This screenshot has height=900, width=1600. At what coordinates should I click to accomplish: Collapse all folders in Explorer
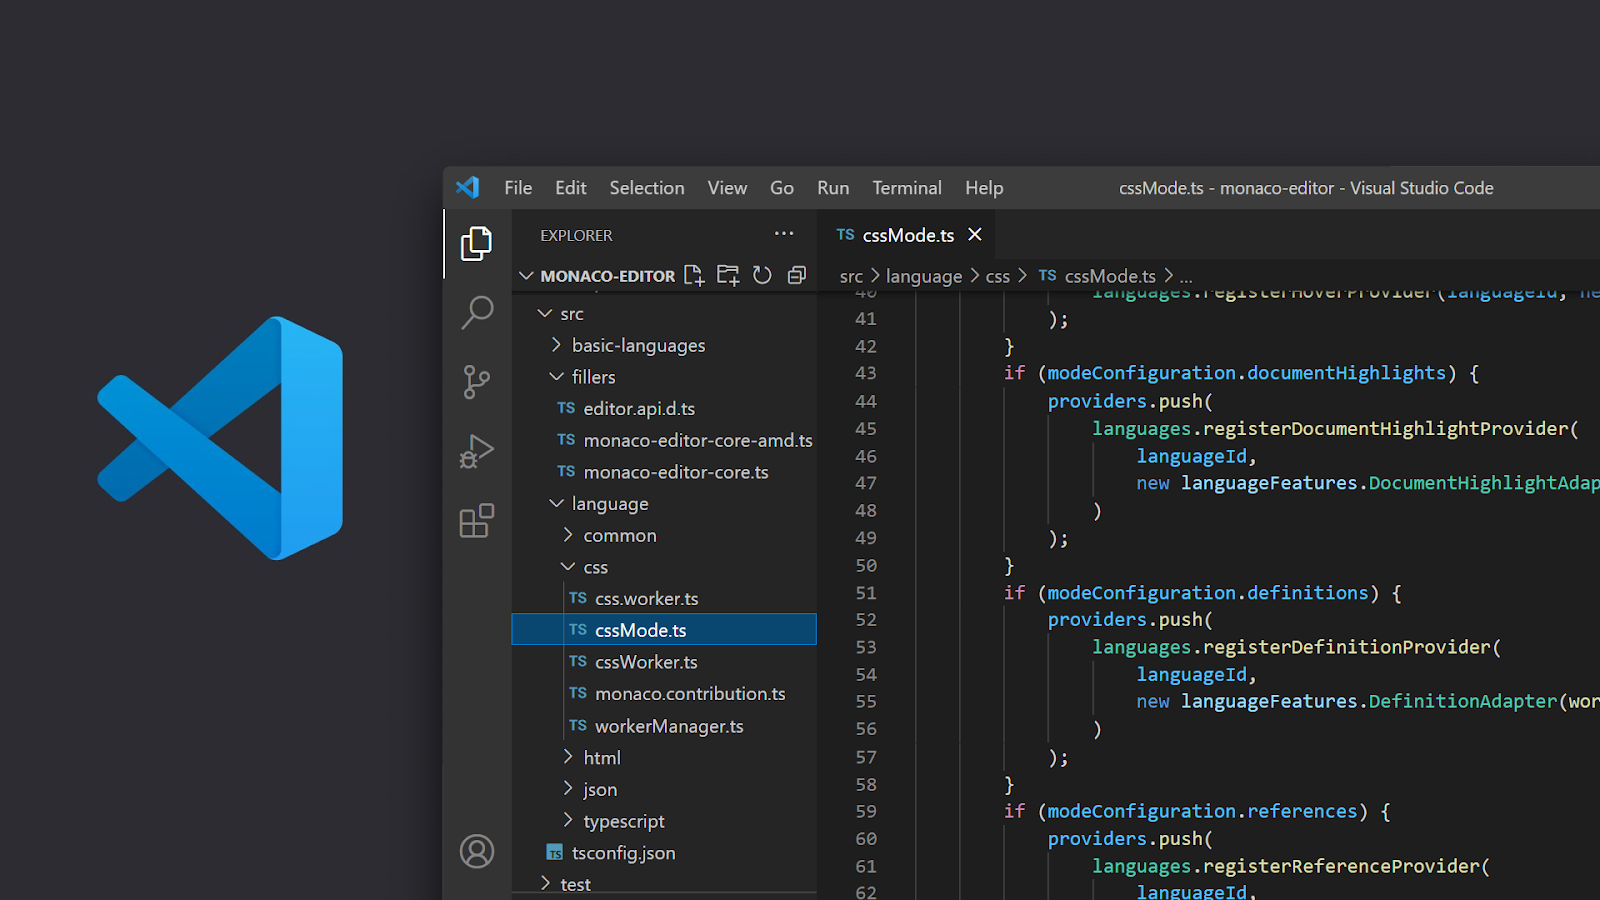tap(797, 276)
